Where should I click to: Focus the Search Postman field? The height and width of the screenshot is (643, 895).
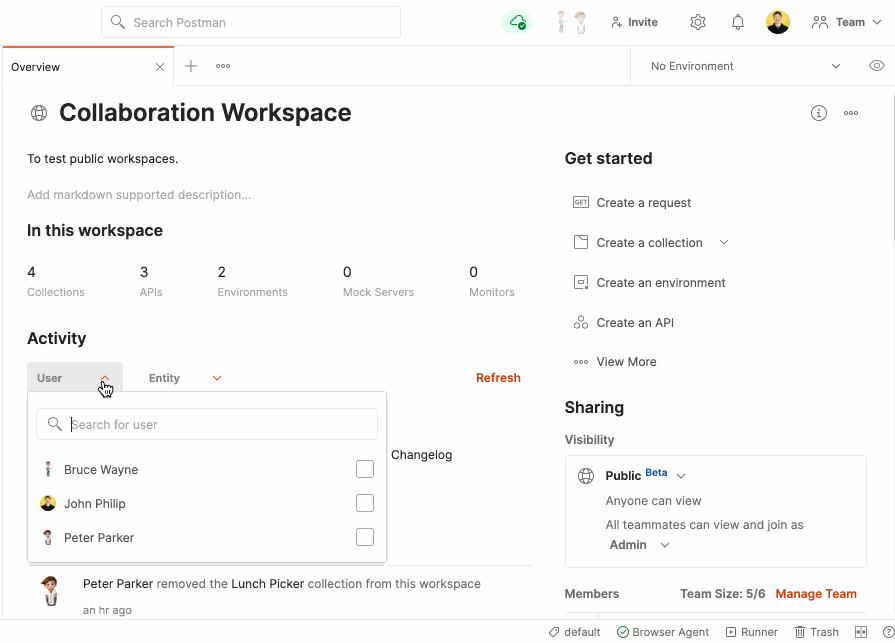pos(251,22)
